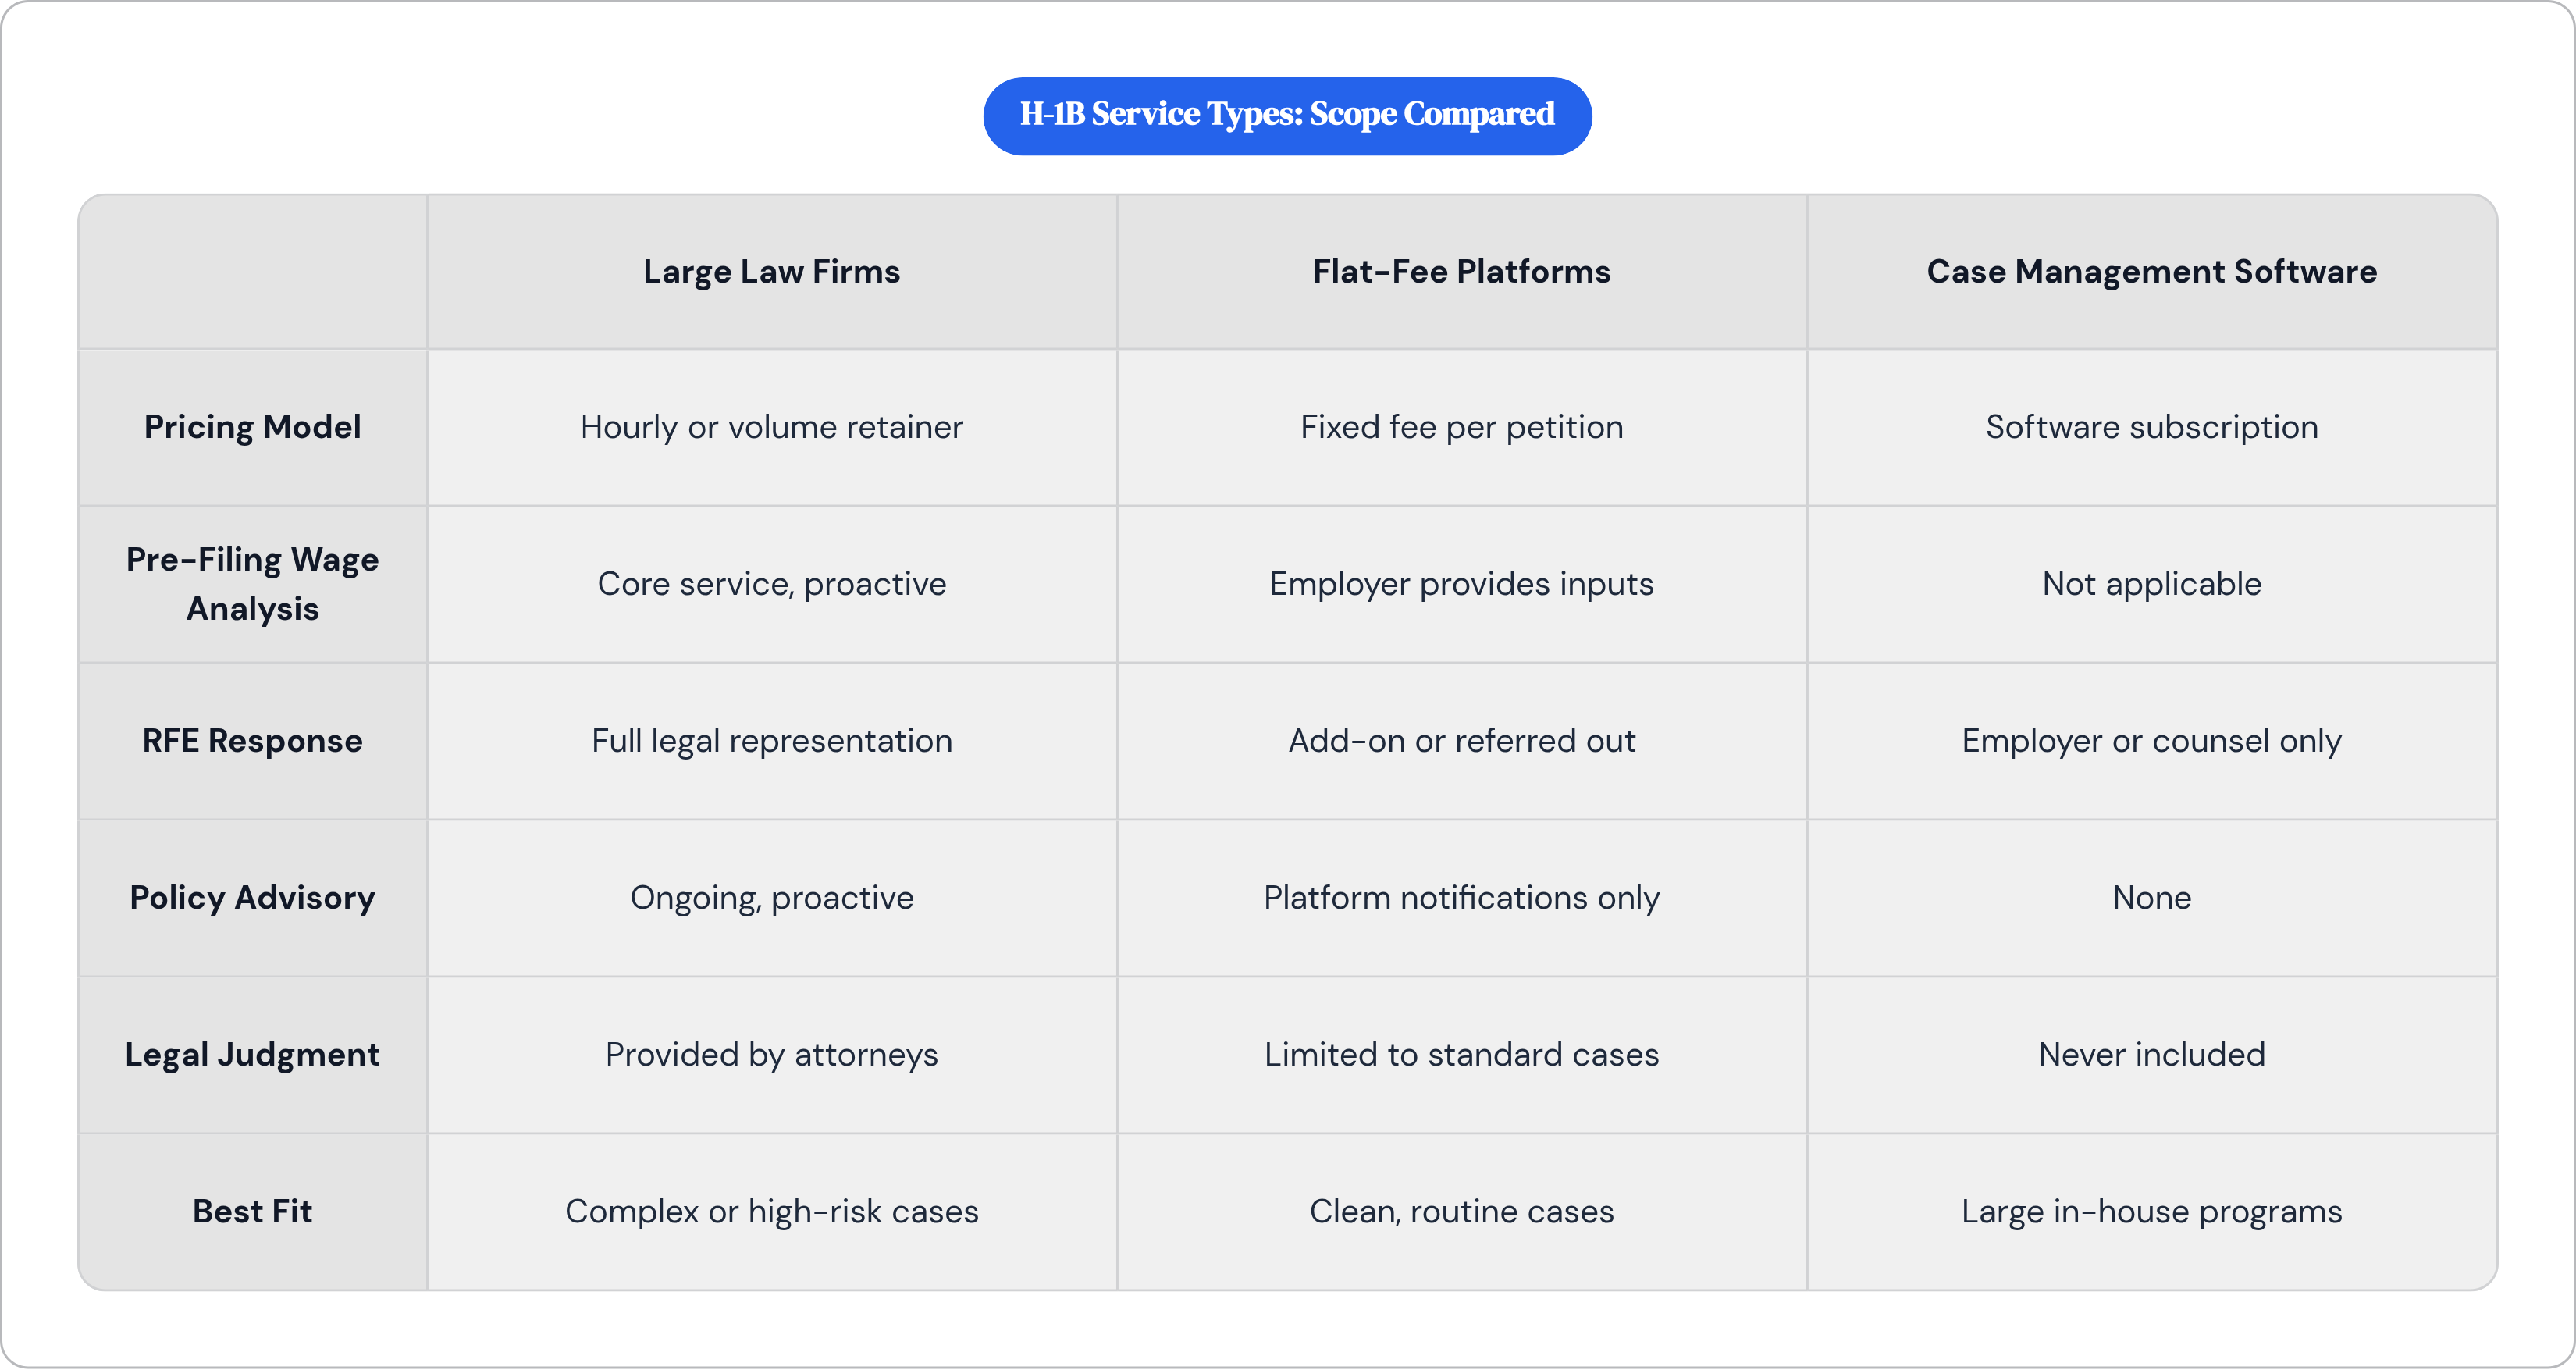Select the 'Software subscription' cell
This screenshot has height=1370, width=2576.
pos(2152,427)
